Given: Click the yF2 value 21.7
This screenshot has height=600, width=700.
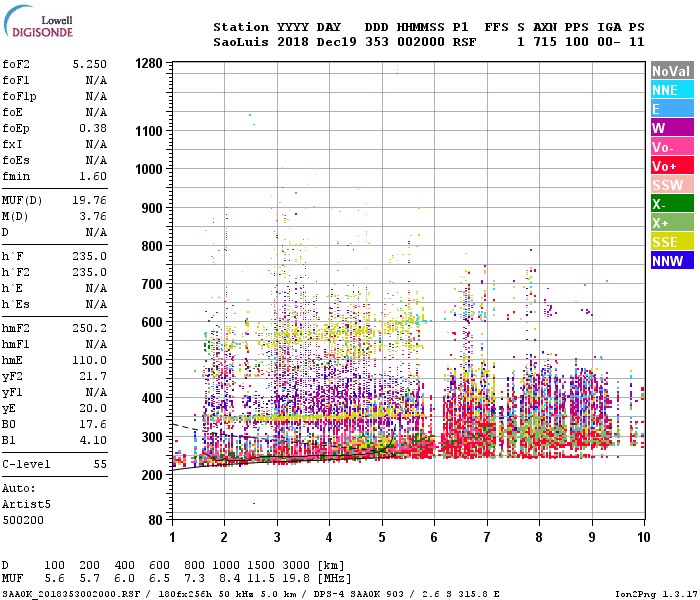Looking at the screenshot, I should tap(93, 376).
